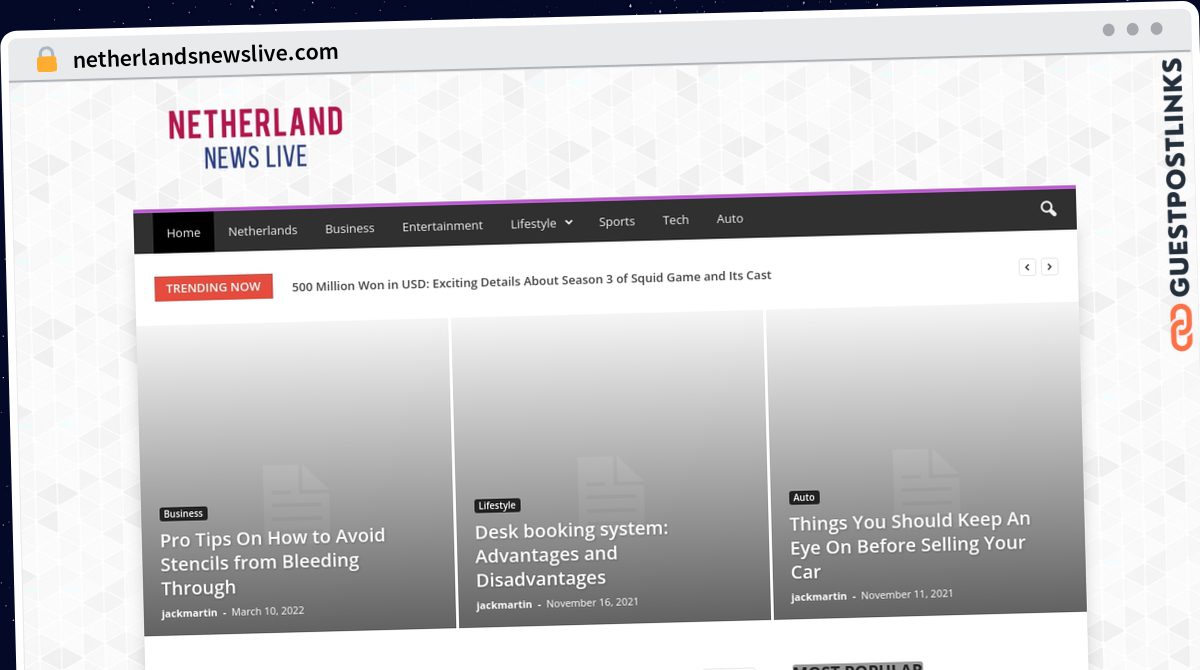Viewport: 1200px width, 670px height.
Task: Click the Trending Now label
Action: (x=213, y=288)
